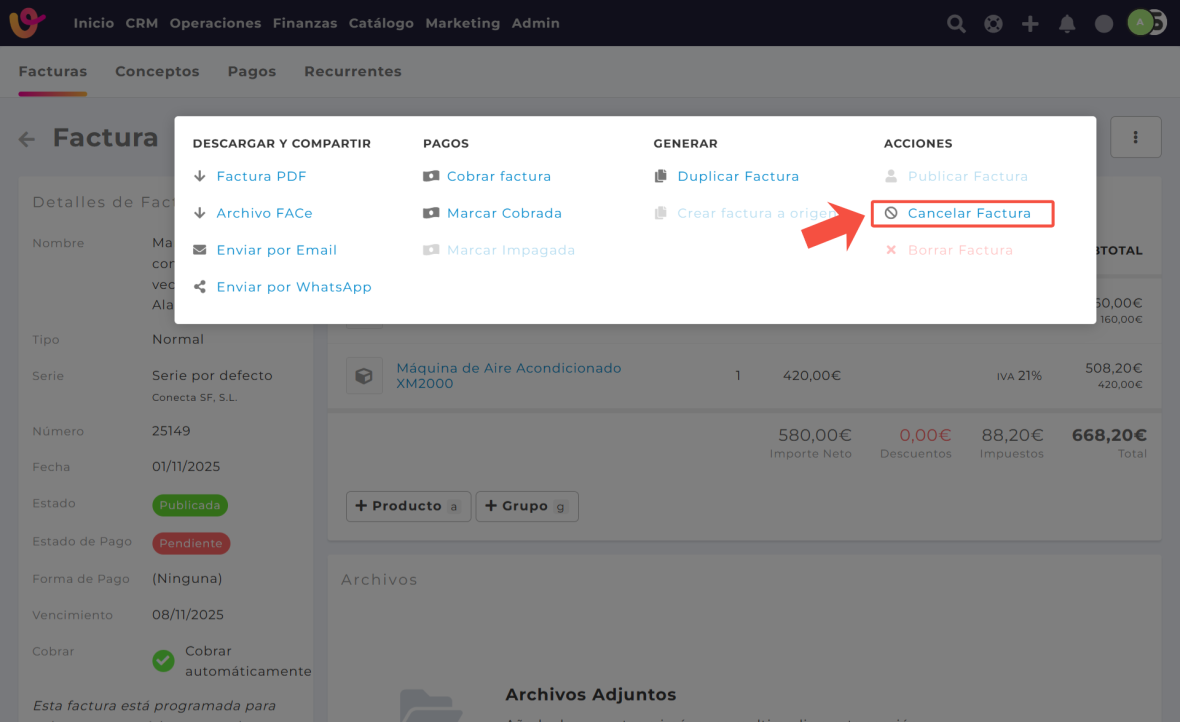1180x722 pixels.
Task: Click the app logo in top left
Action: click(x=27, y=22)
